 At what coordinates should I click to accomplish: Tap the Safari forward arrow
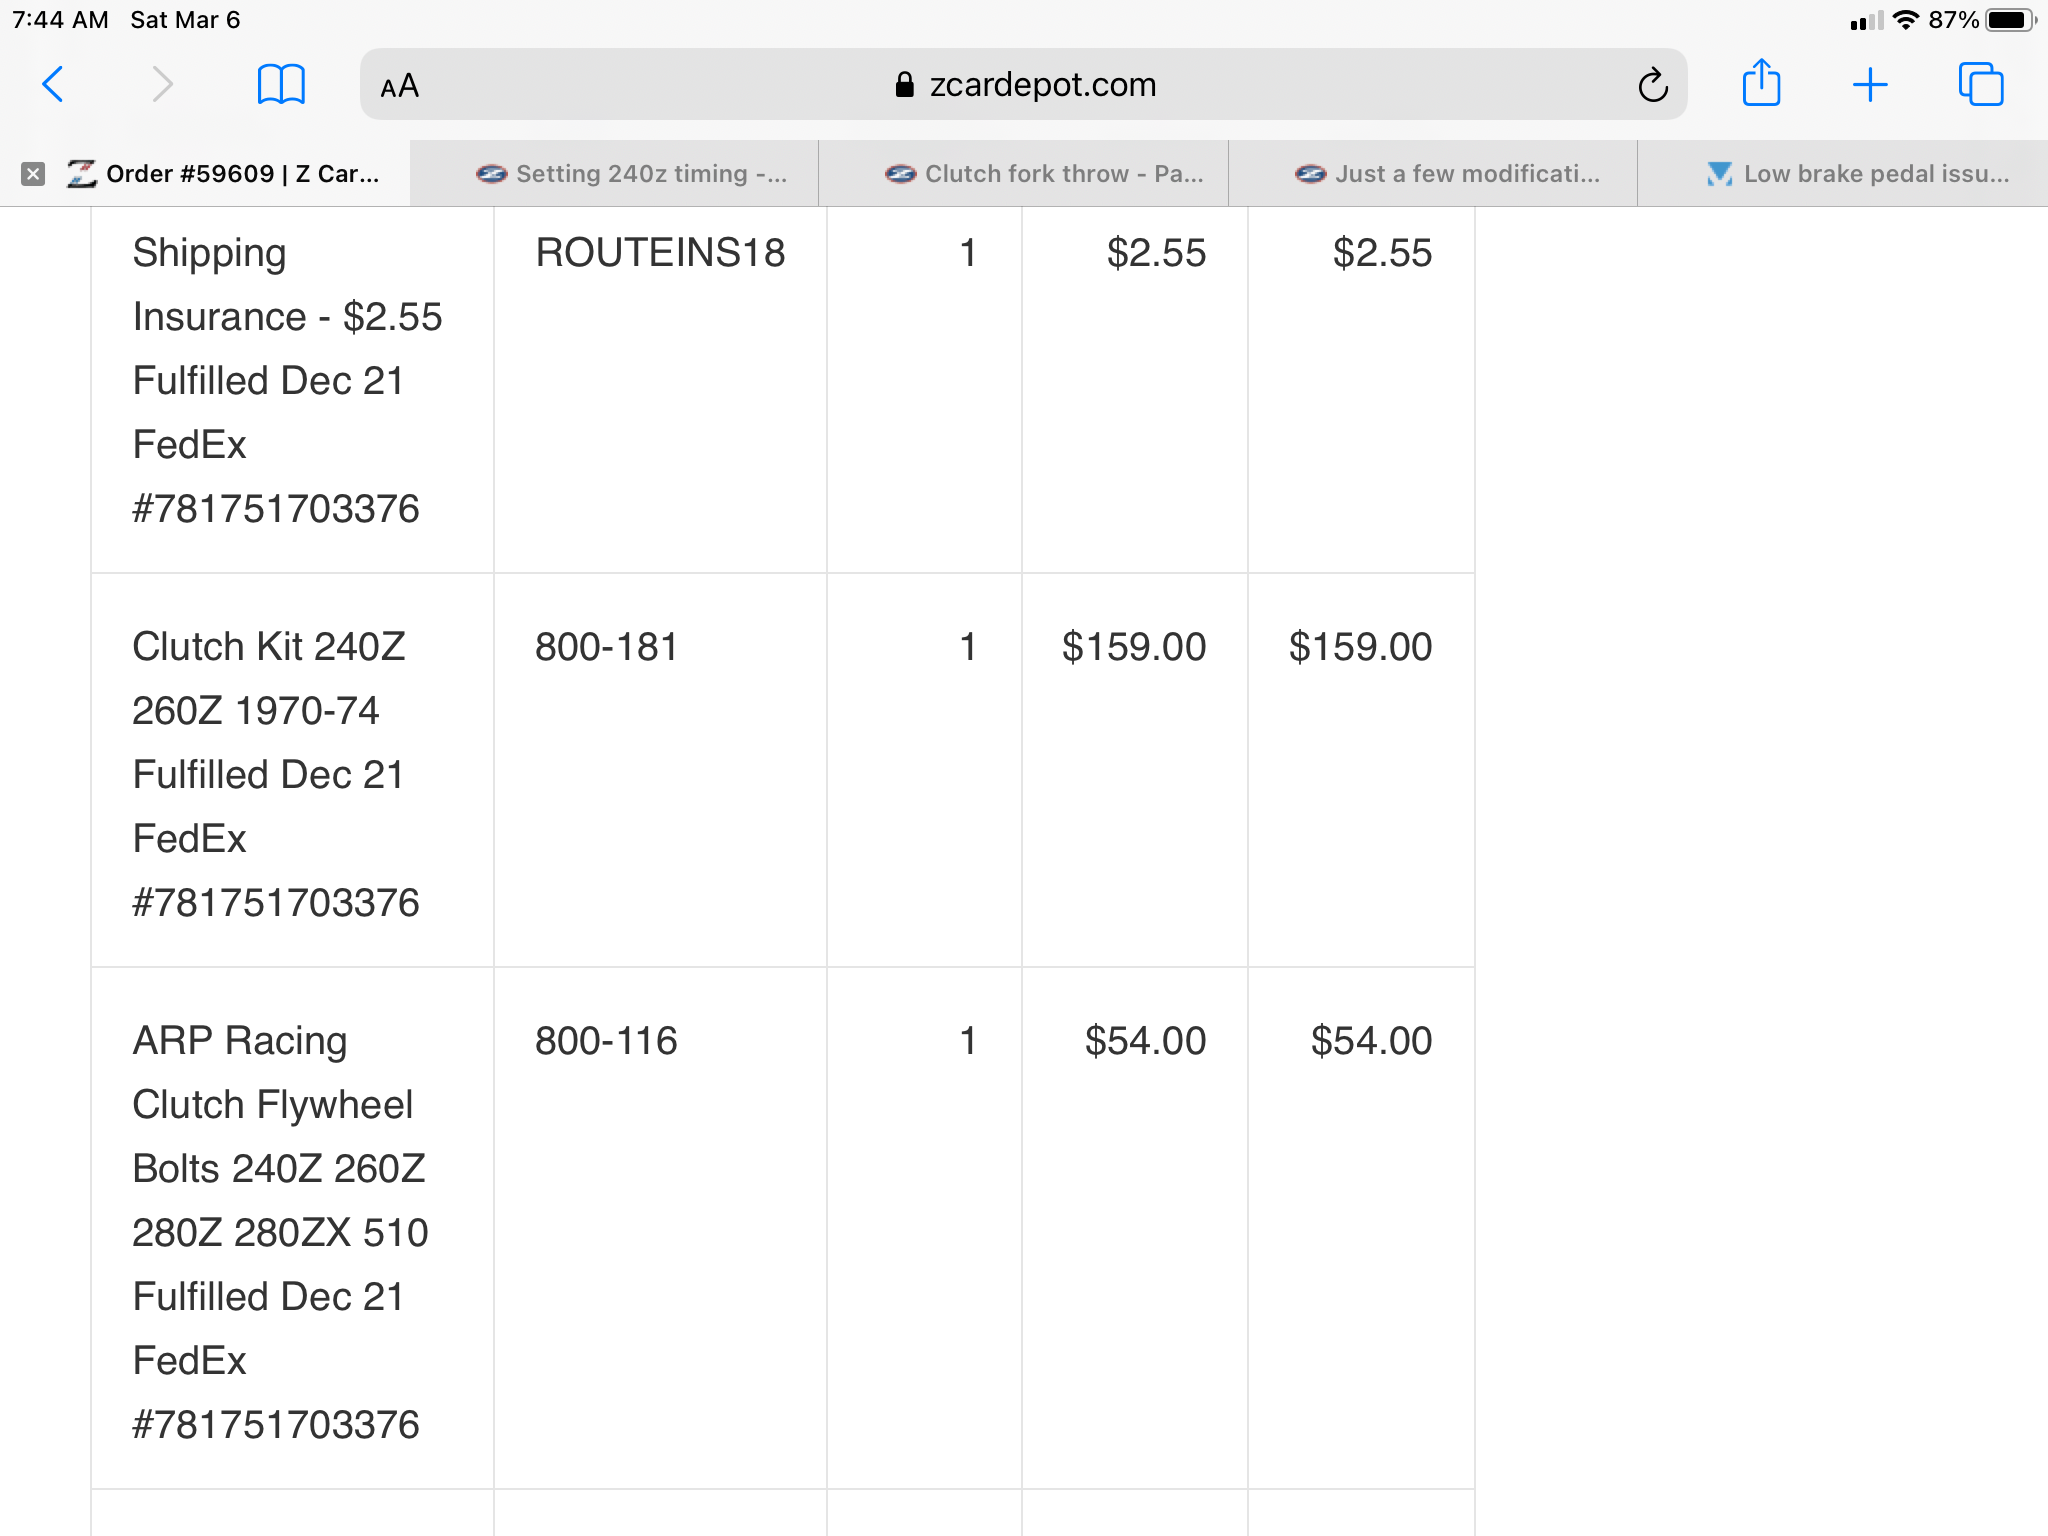[162, 85]
